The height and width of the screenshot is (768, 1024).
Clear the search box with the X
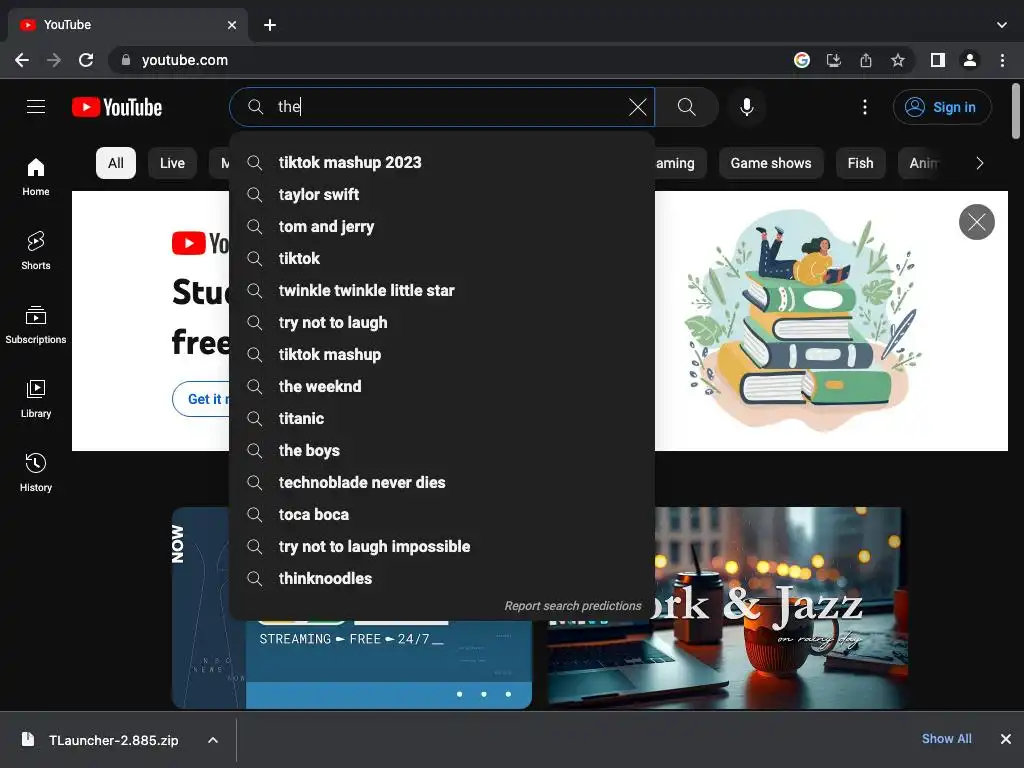tap(637, 107)
